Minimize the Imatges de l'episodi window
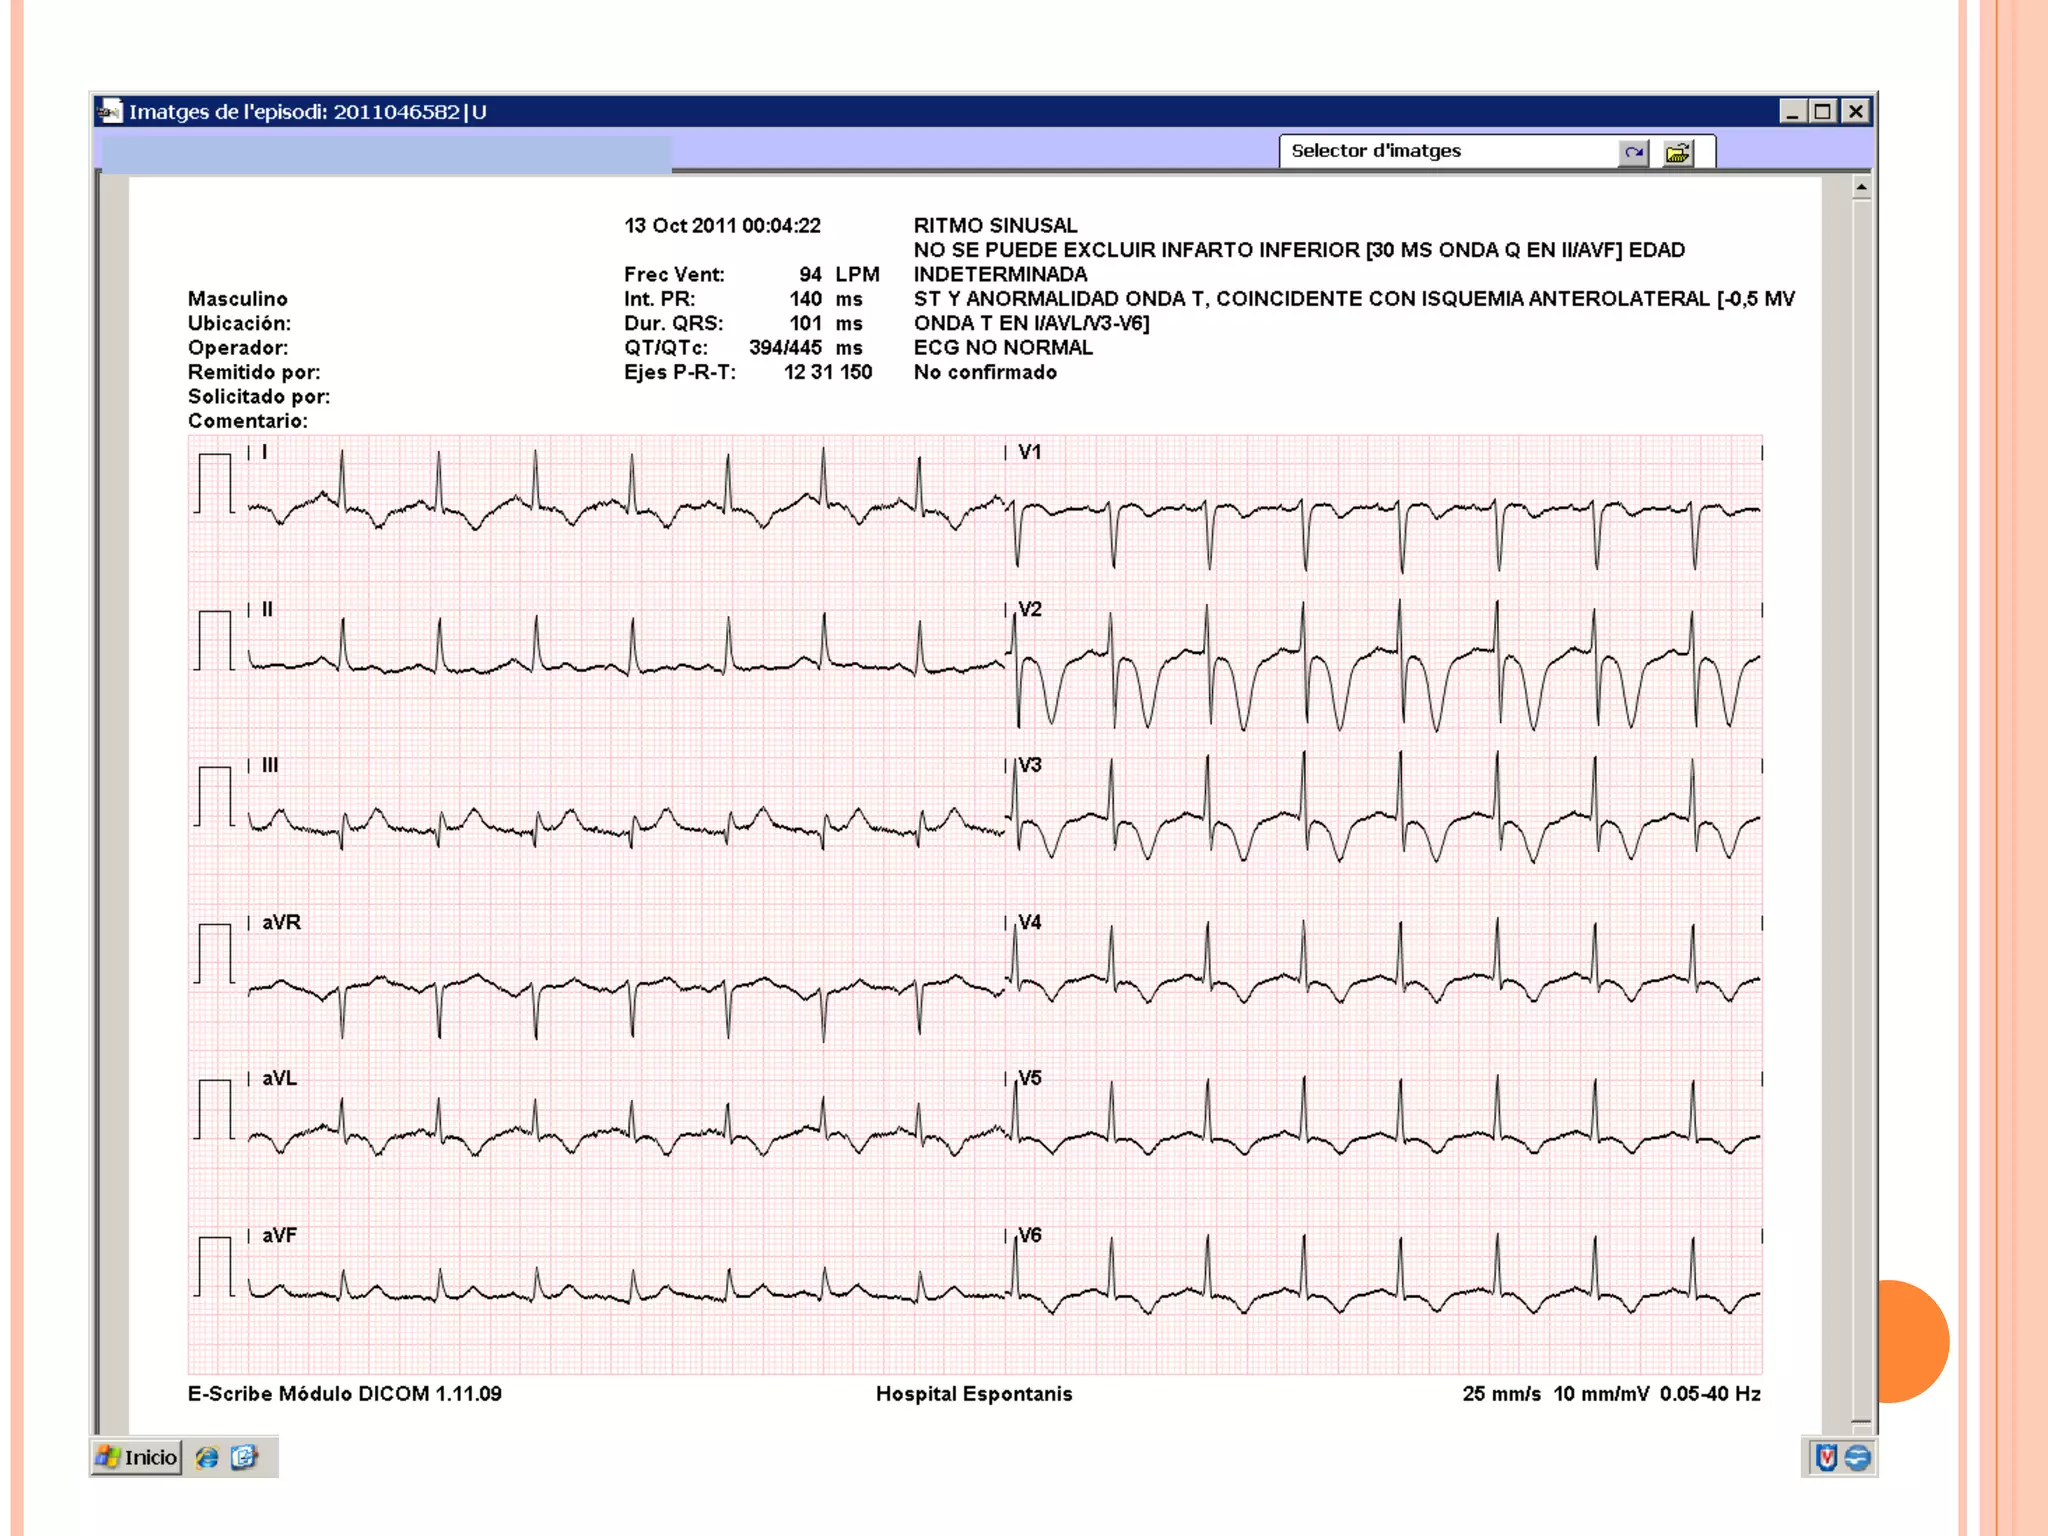 tap(1792, 111)
